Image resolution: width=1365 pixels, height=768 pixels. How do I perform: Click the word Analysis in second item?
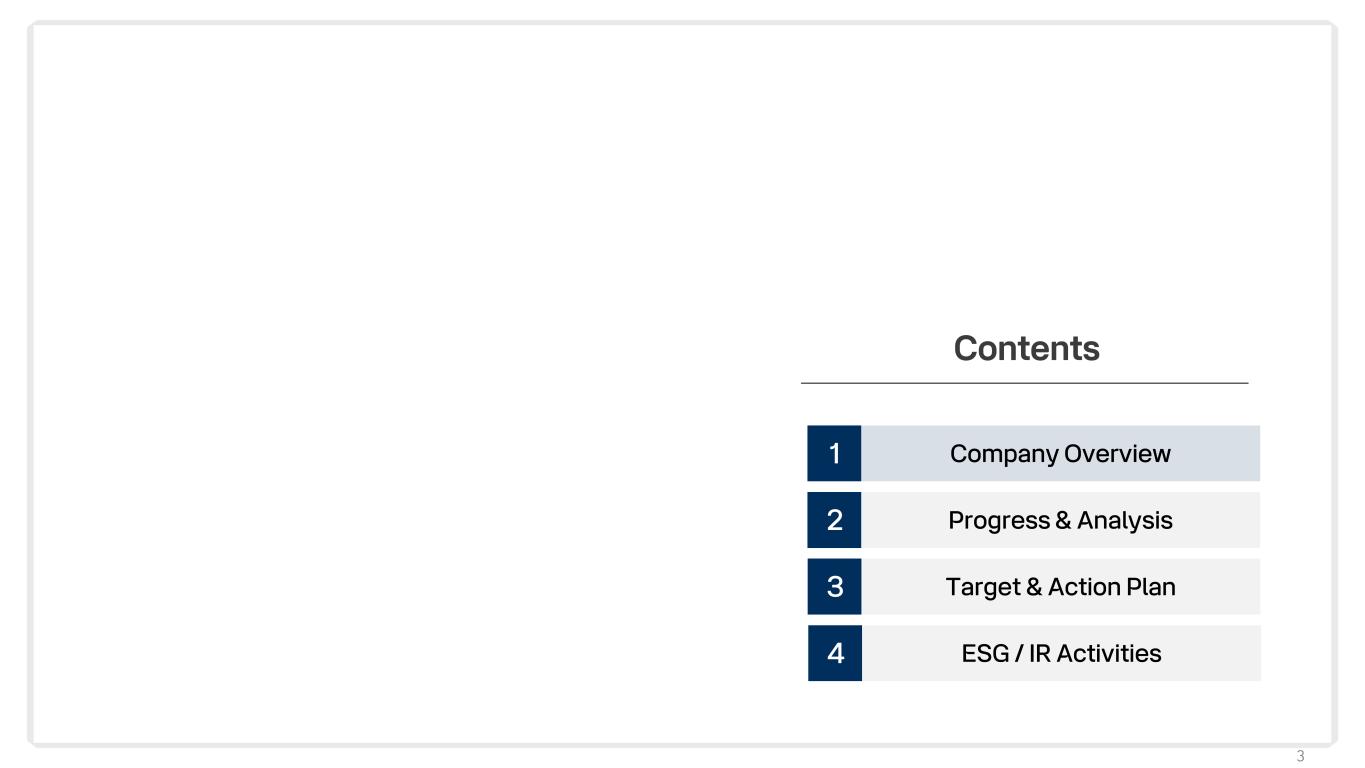coord(1125,520)
